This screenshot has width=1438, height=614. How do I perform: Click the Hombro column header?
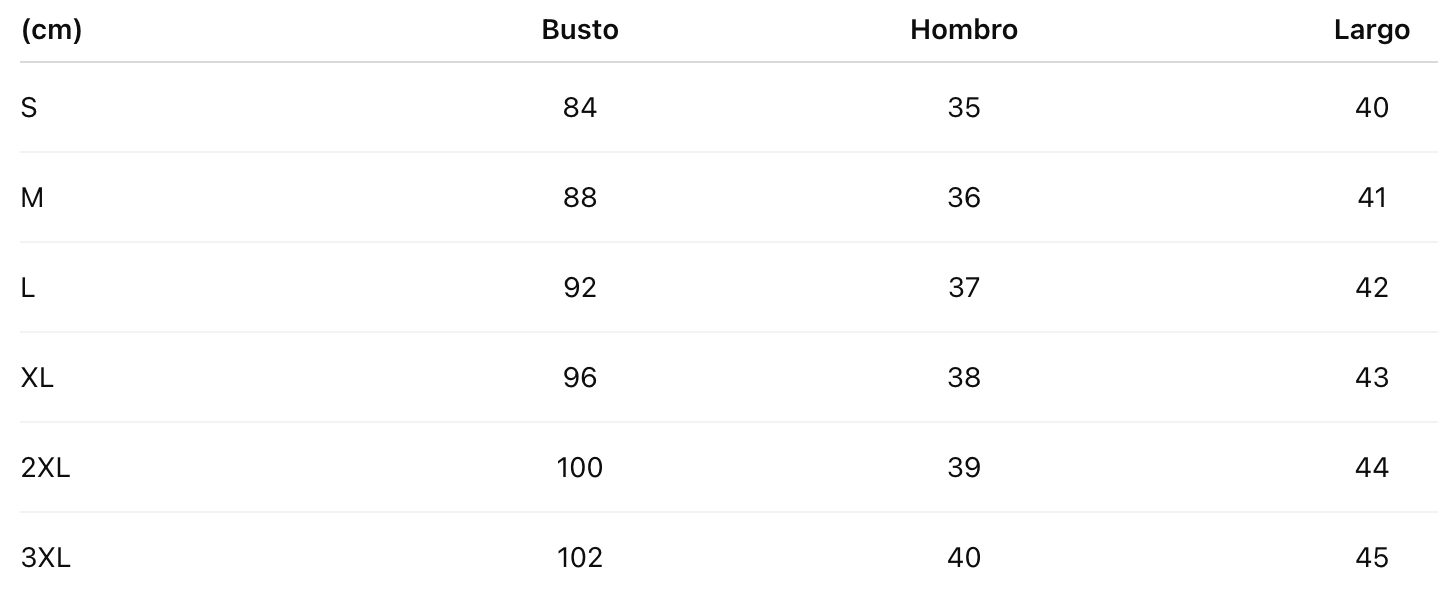pos(963,30)
